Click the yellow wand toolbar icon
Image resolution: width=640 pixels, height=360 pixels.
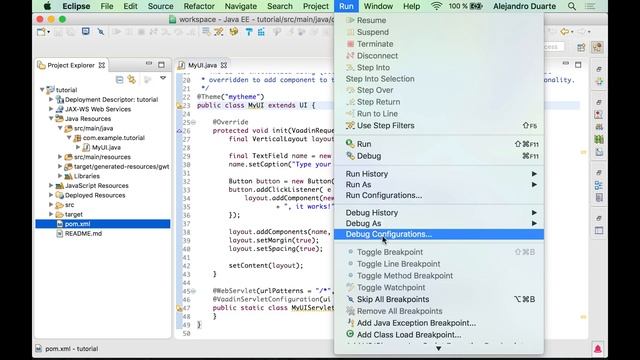[x=219, y=31]
